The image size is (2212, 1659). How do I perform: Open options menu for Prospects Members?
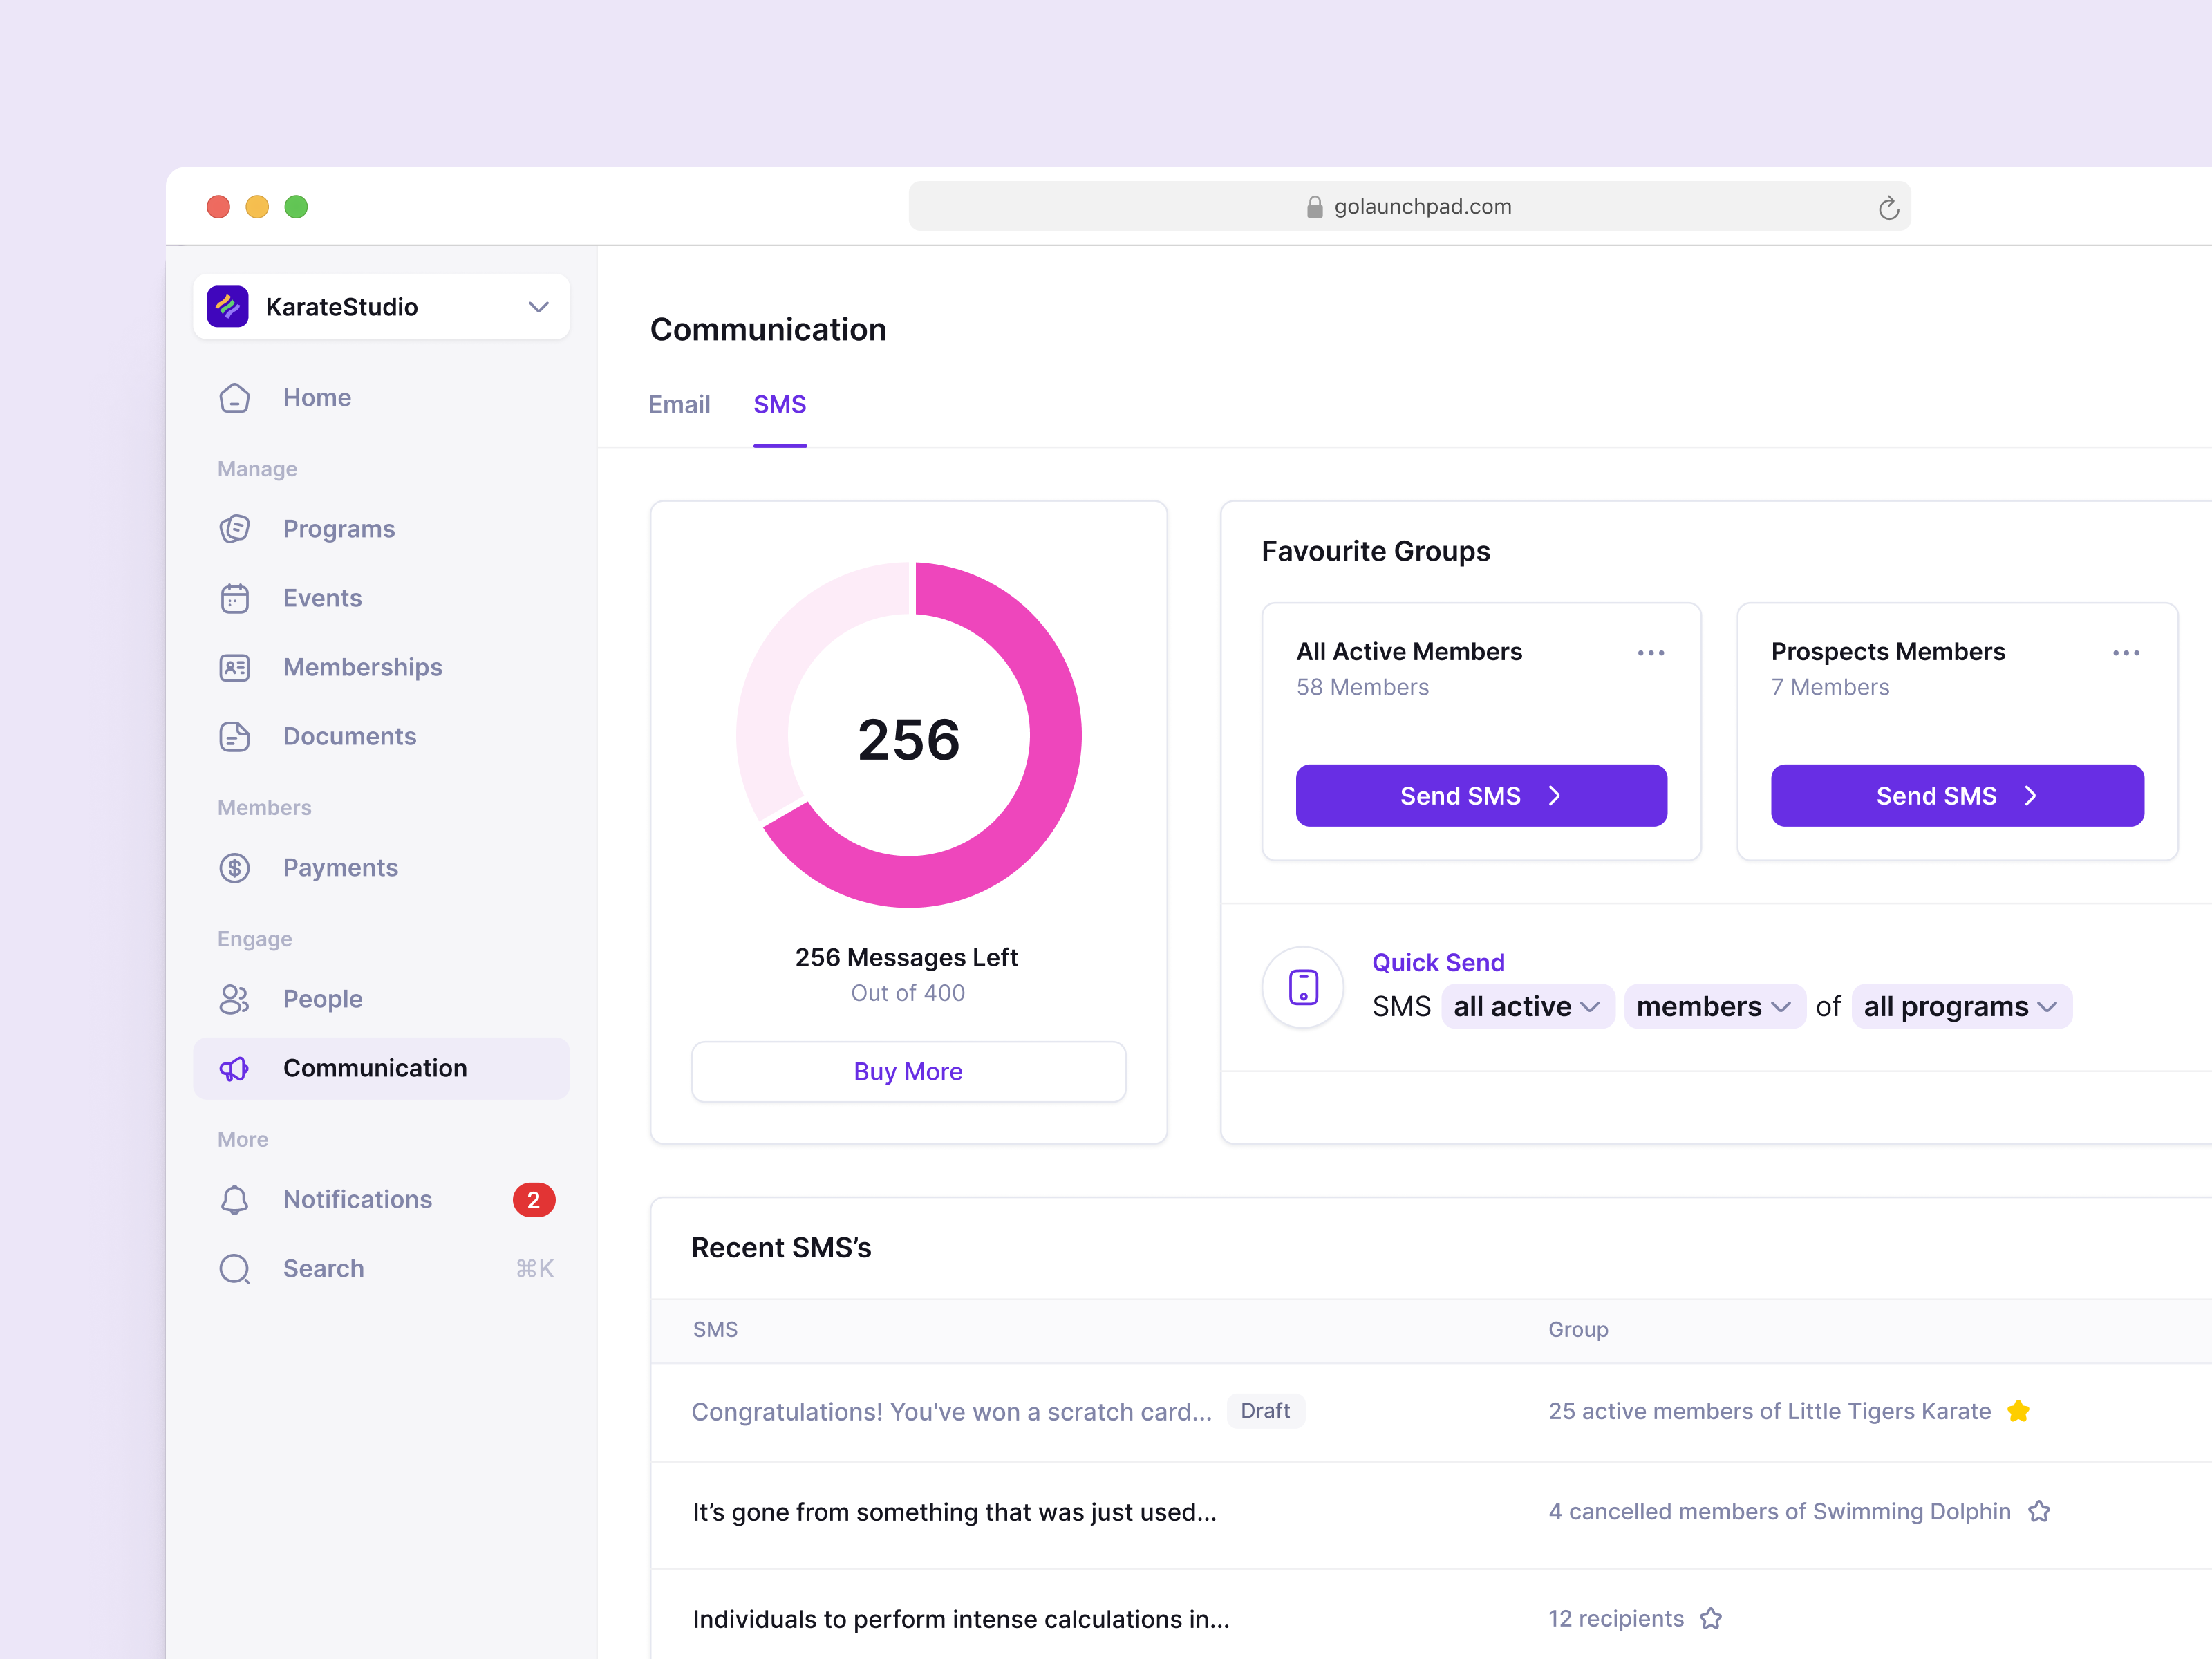[x=2126, y=653]
